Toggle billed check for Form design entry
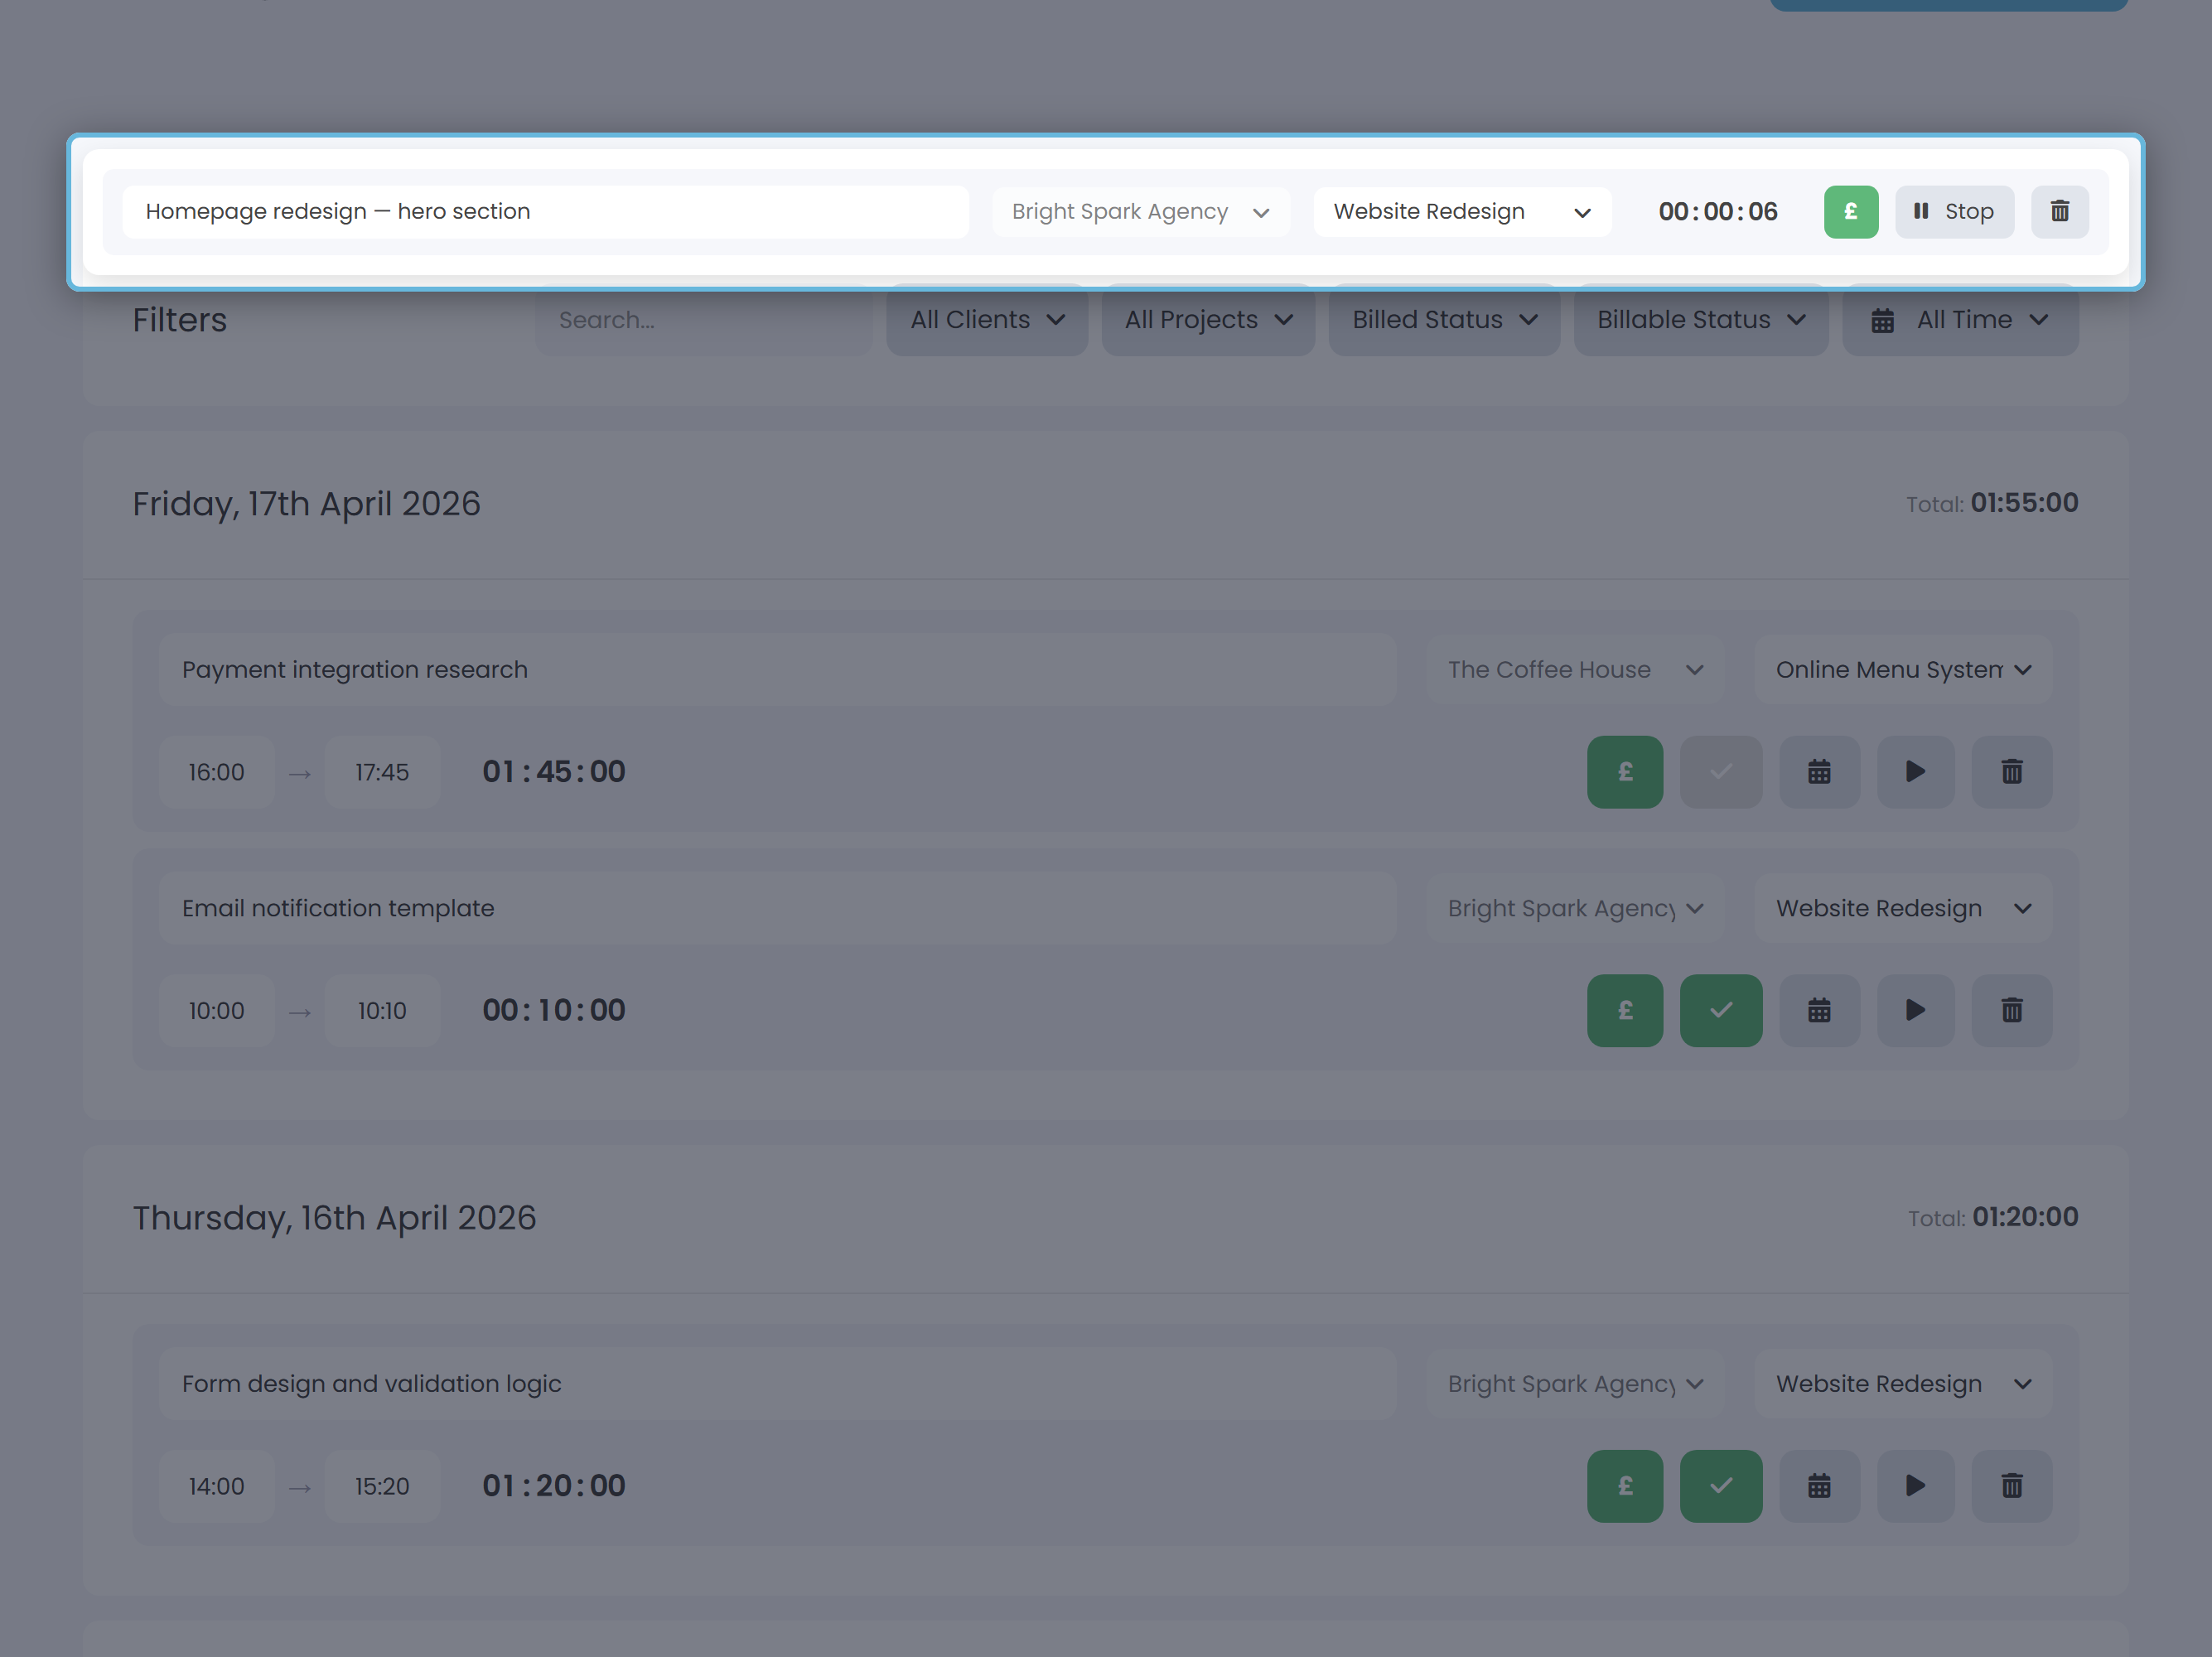This screenshot has width=2212, height=1657. click(x=1720, y=1486)
